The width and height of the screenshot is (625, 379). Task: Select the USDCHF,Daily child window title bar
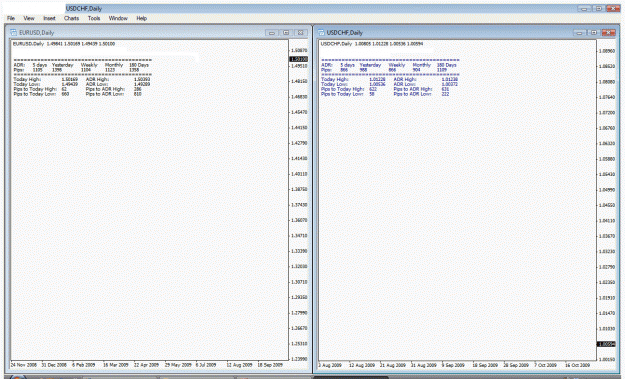[467, 33]
